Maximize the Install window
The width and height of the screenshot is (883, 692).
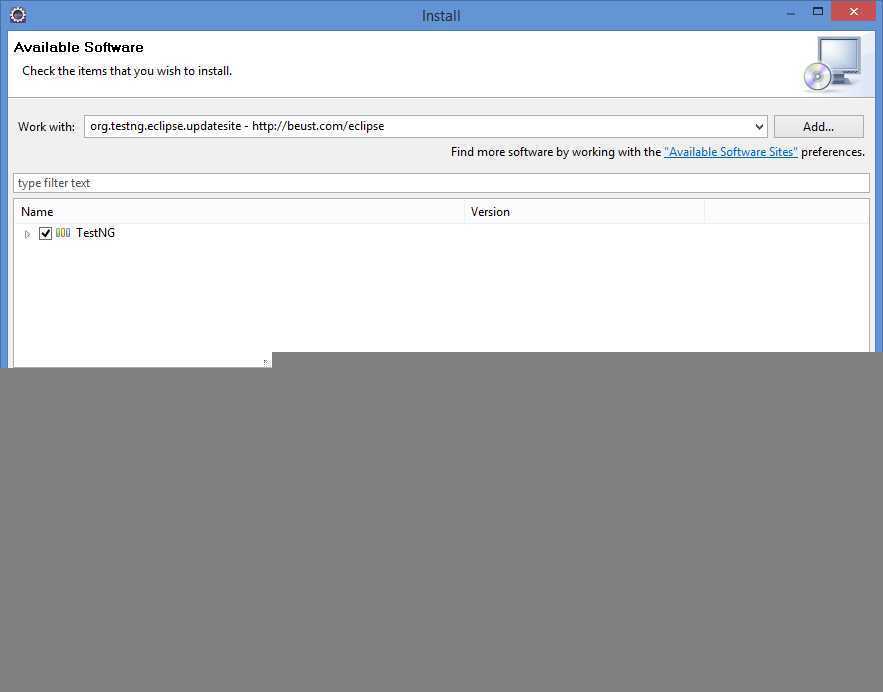[818, 12]
